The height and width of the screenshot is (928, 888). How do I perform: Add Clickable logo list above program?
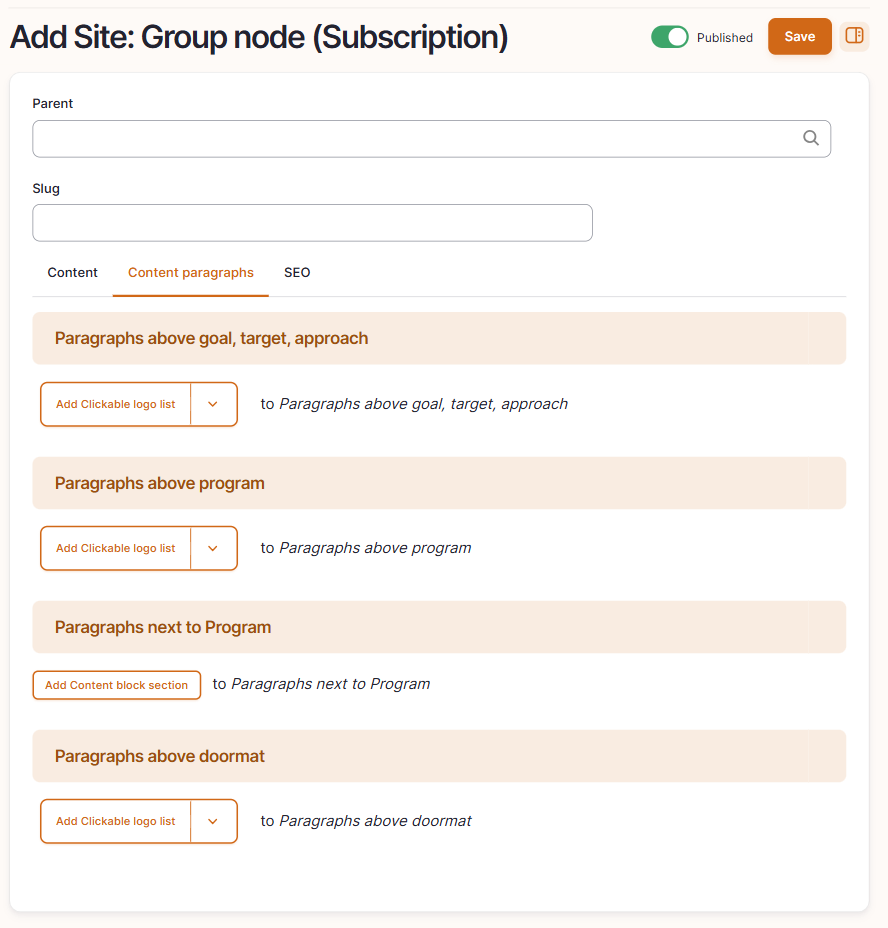tap(115, 548)
